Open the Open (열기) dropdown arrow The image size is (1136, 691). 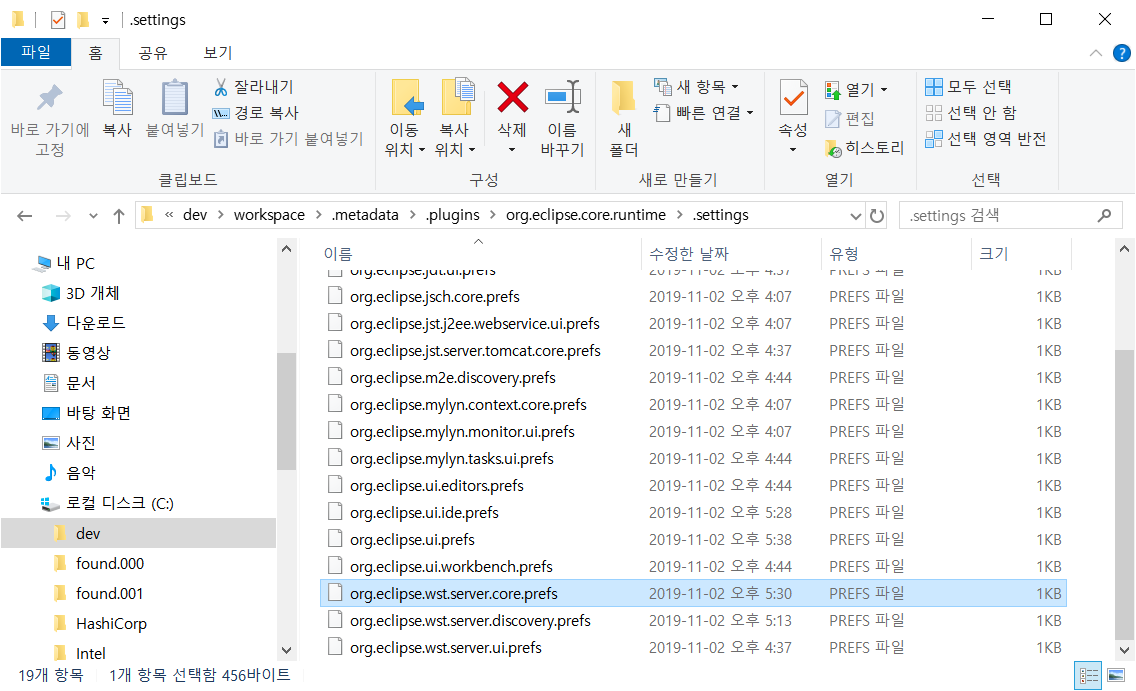(x=884, y=90)
